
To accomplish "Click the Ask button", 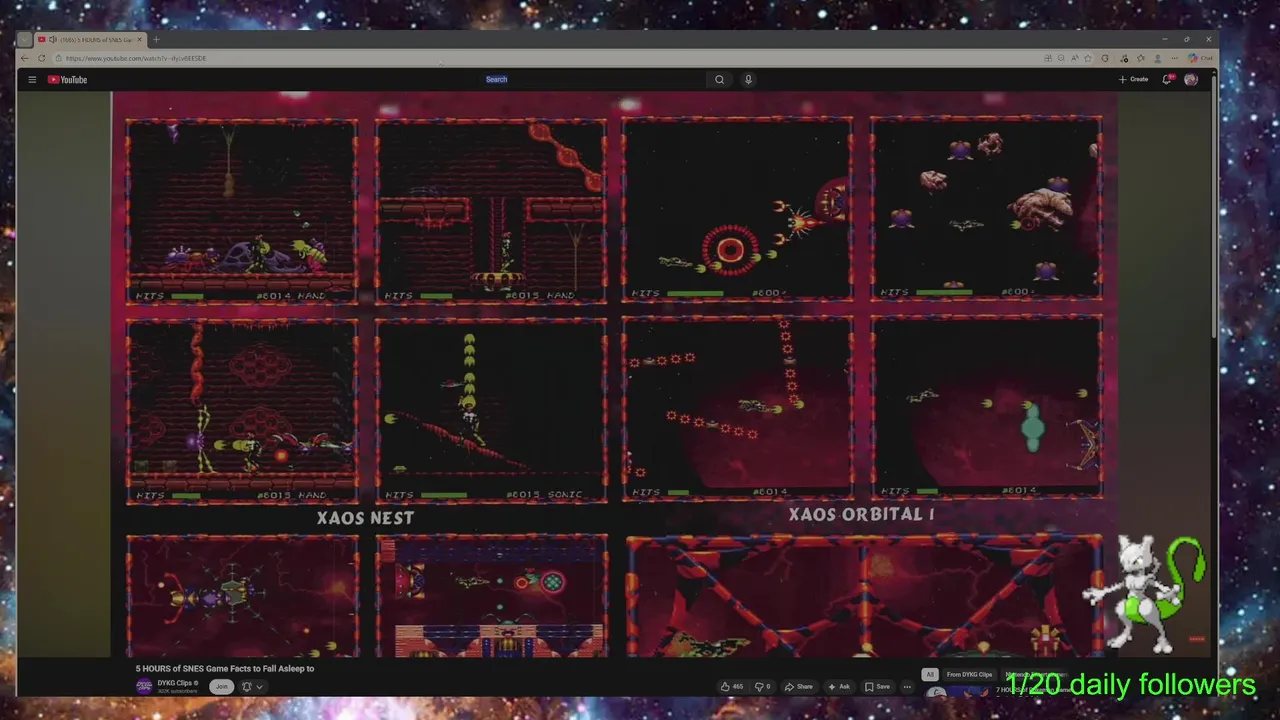I will pos(838,687).
